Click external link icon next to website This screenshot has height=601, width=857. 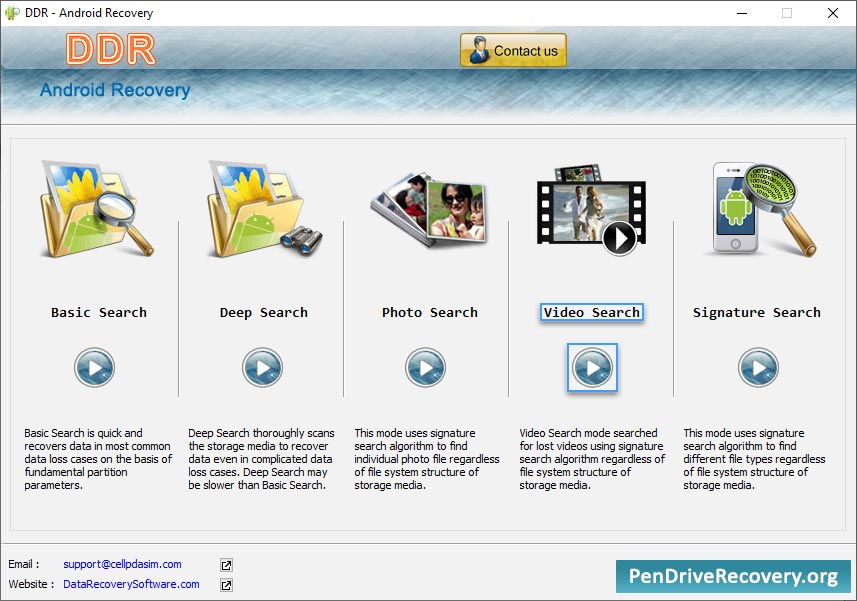click(226, 585)
